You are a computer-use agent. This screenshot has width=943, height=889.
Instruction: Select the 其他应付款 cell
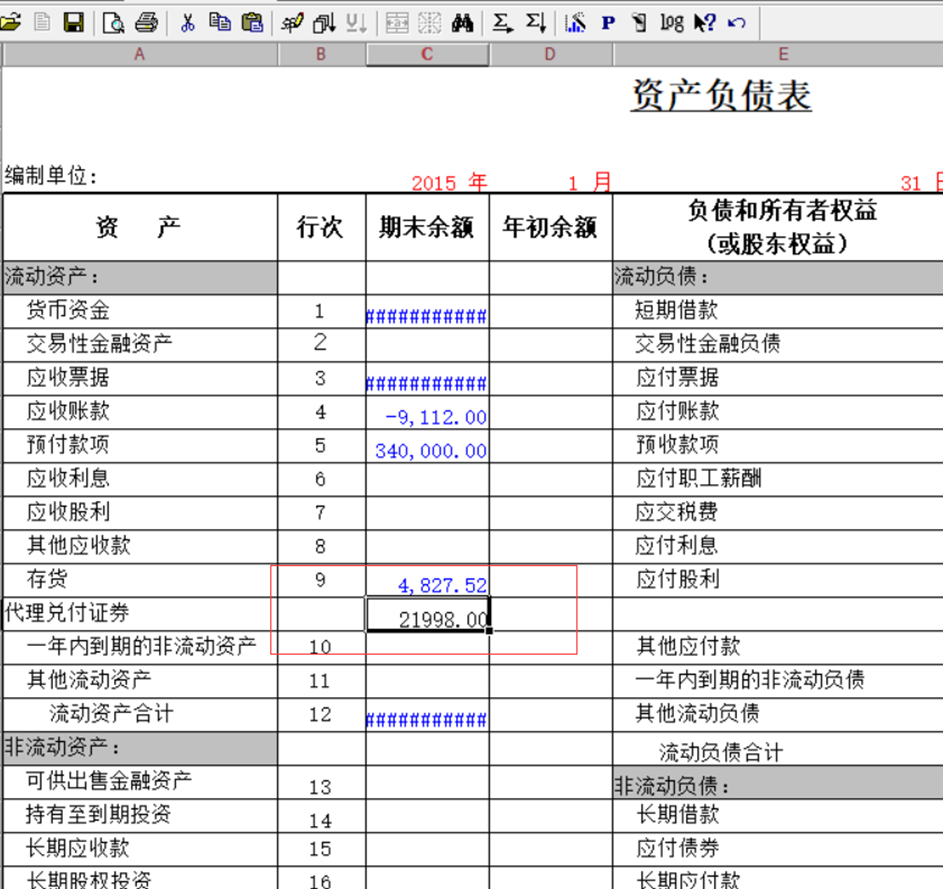click(x=778, y=648)
